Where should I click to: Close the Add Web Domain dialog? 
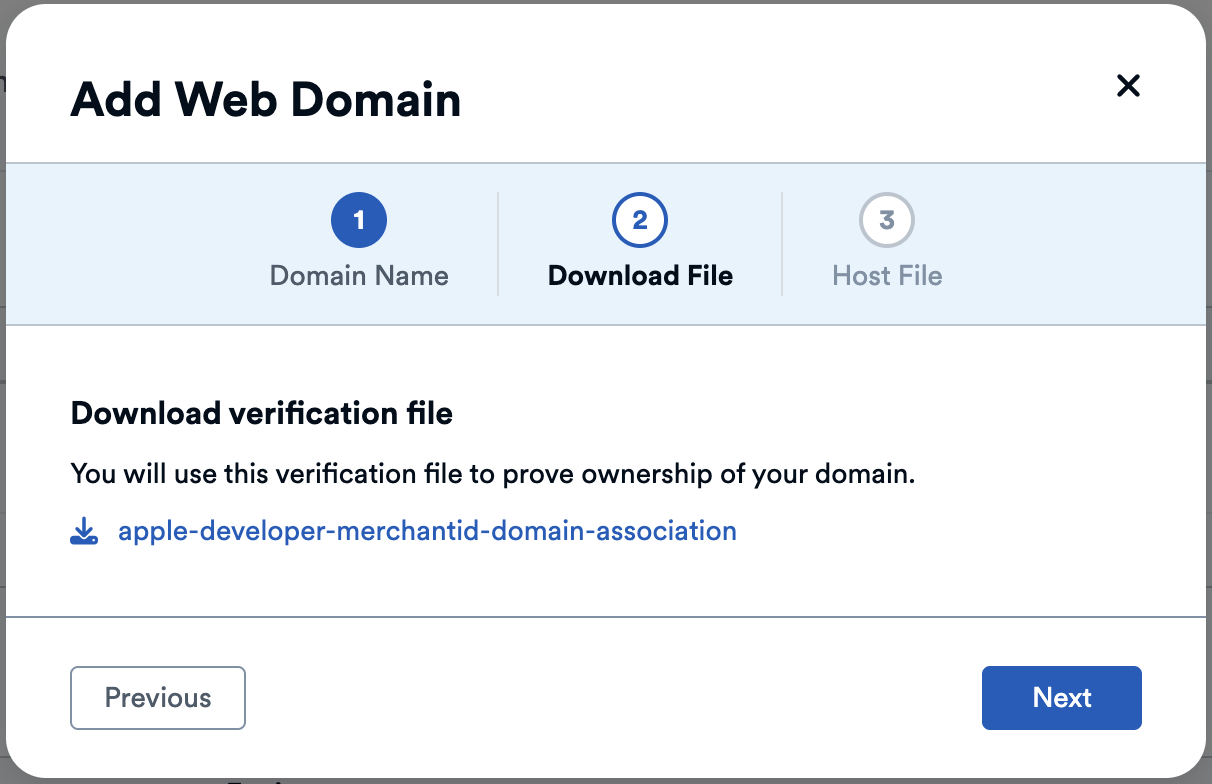tap(1128, 86)
